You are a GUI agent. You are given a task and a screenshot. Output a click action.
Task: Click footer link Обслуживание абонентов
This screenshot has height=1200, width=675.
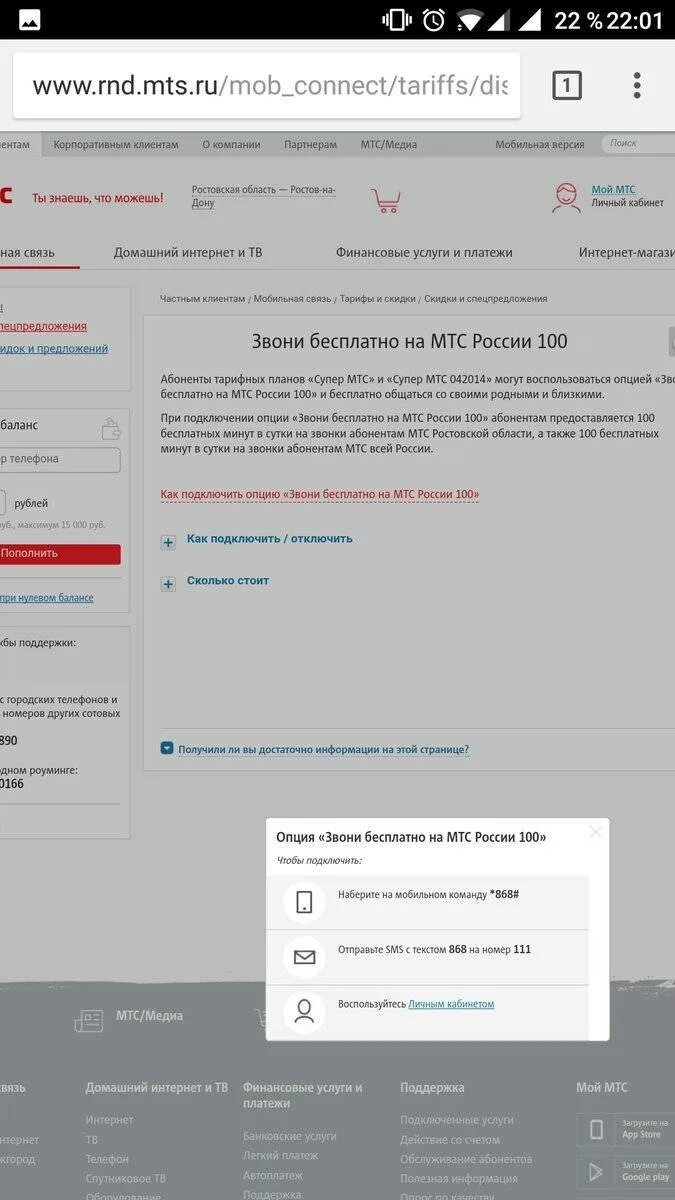click(466, 1159)
